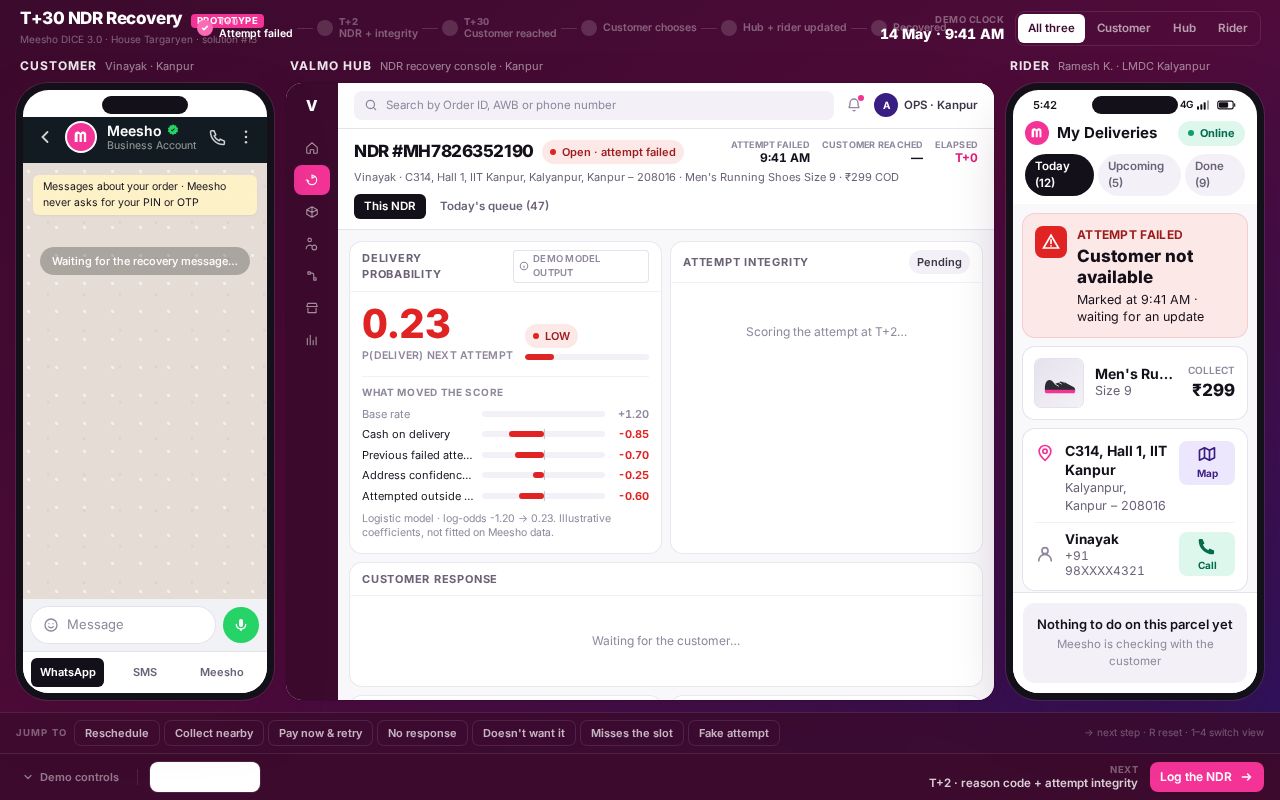This screenshot has height=800, width=1280.
Task: Open the Home icon in the hub sidebar
Action: [312, 148]
